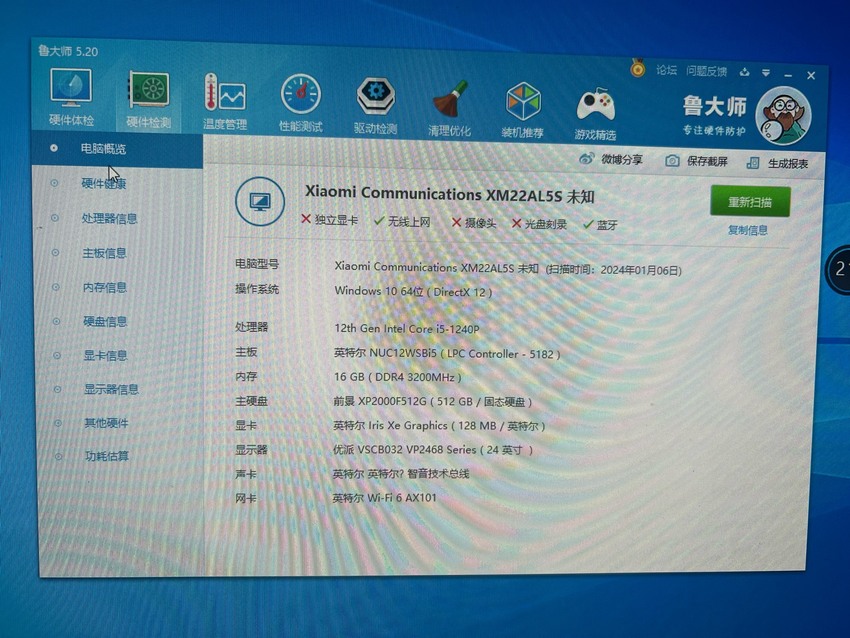This screenshot has height=638, width=850.
Task: Click the 摄像头 status indicator
Action: (x=473, y=223)
